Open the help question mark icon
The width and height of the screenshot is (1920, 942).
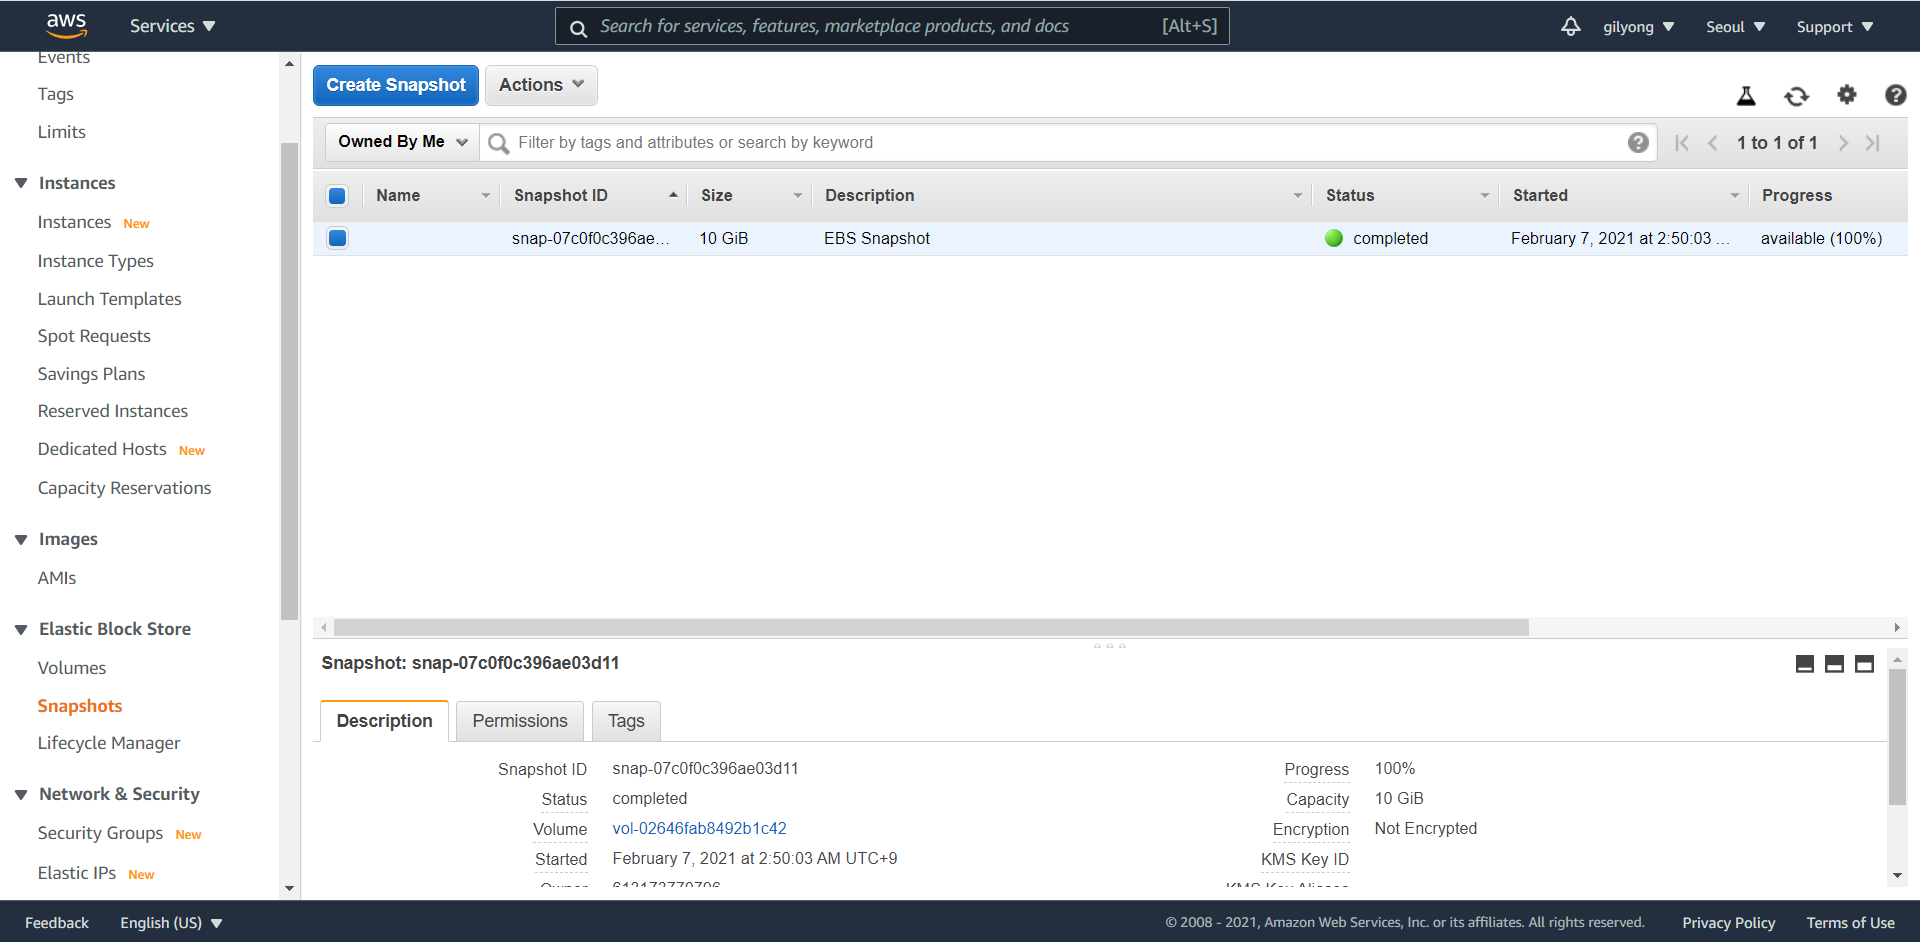point(1895,95)
